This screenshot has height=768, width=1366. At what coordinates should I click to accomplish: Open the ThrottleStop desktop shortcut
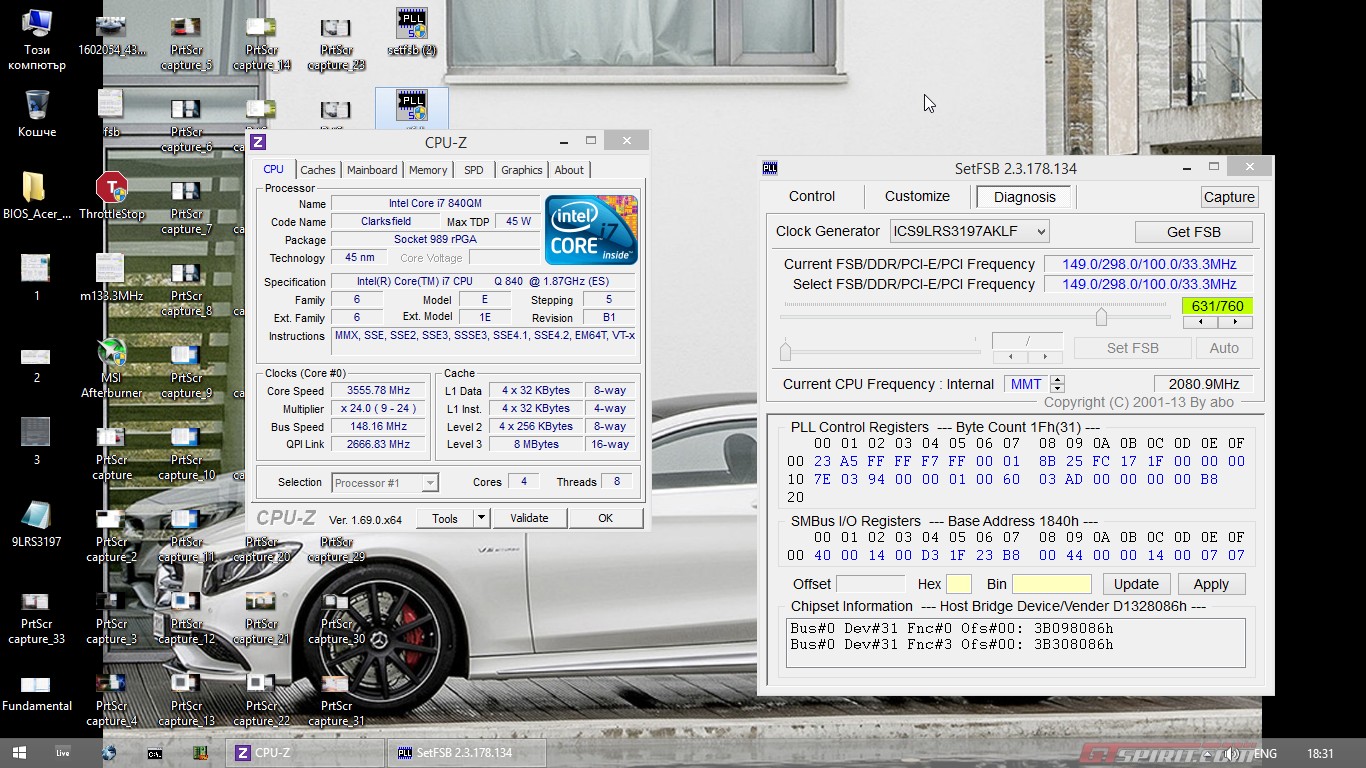pos(111,189)
